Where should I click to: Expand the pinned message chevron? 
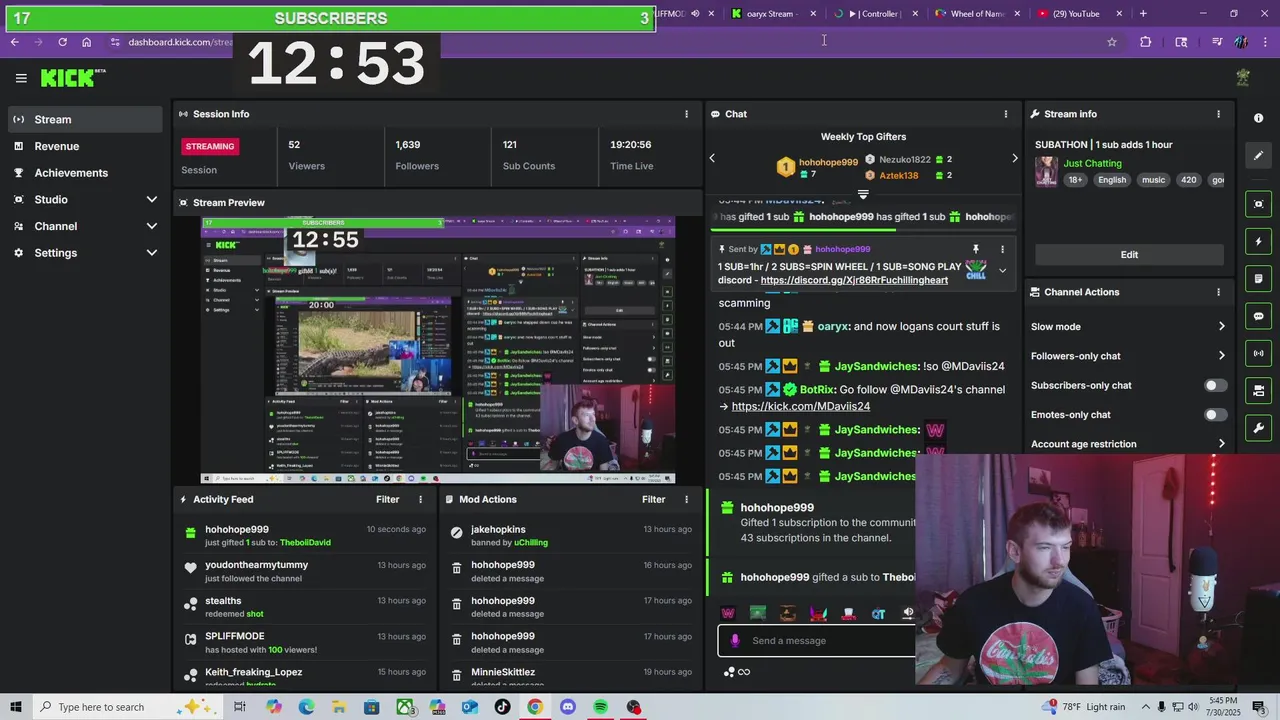tap(1002, 271)
